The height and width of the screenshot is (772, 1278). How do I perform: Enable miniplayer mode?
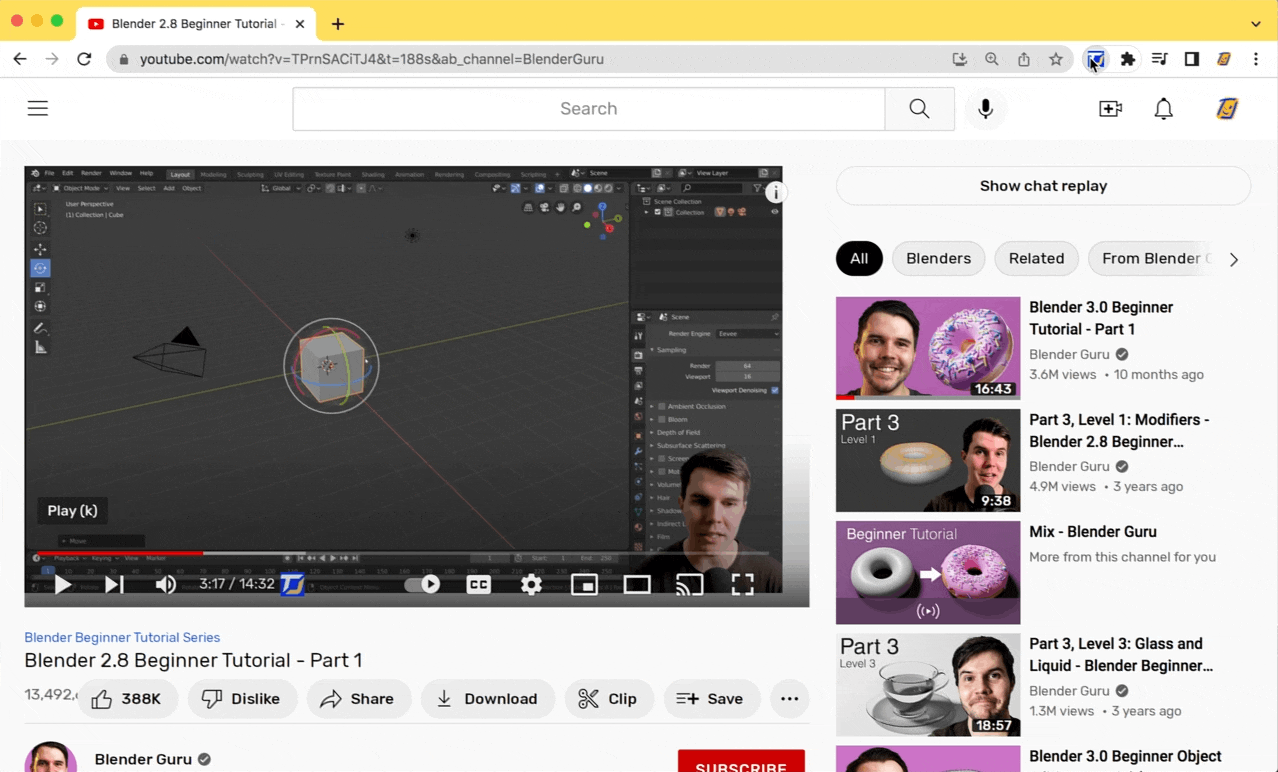tap(584, 584)
